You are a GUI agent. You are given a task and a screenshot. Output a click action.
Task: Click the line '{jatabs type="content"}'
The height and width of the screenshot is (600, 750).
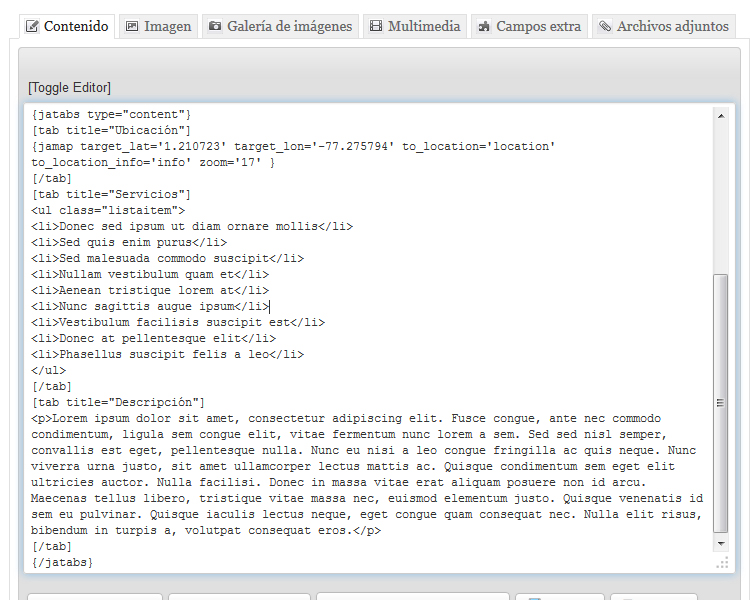pos(111,115)
